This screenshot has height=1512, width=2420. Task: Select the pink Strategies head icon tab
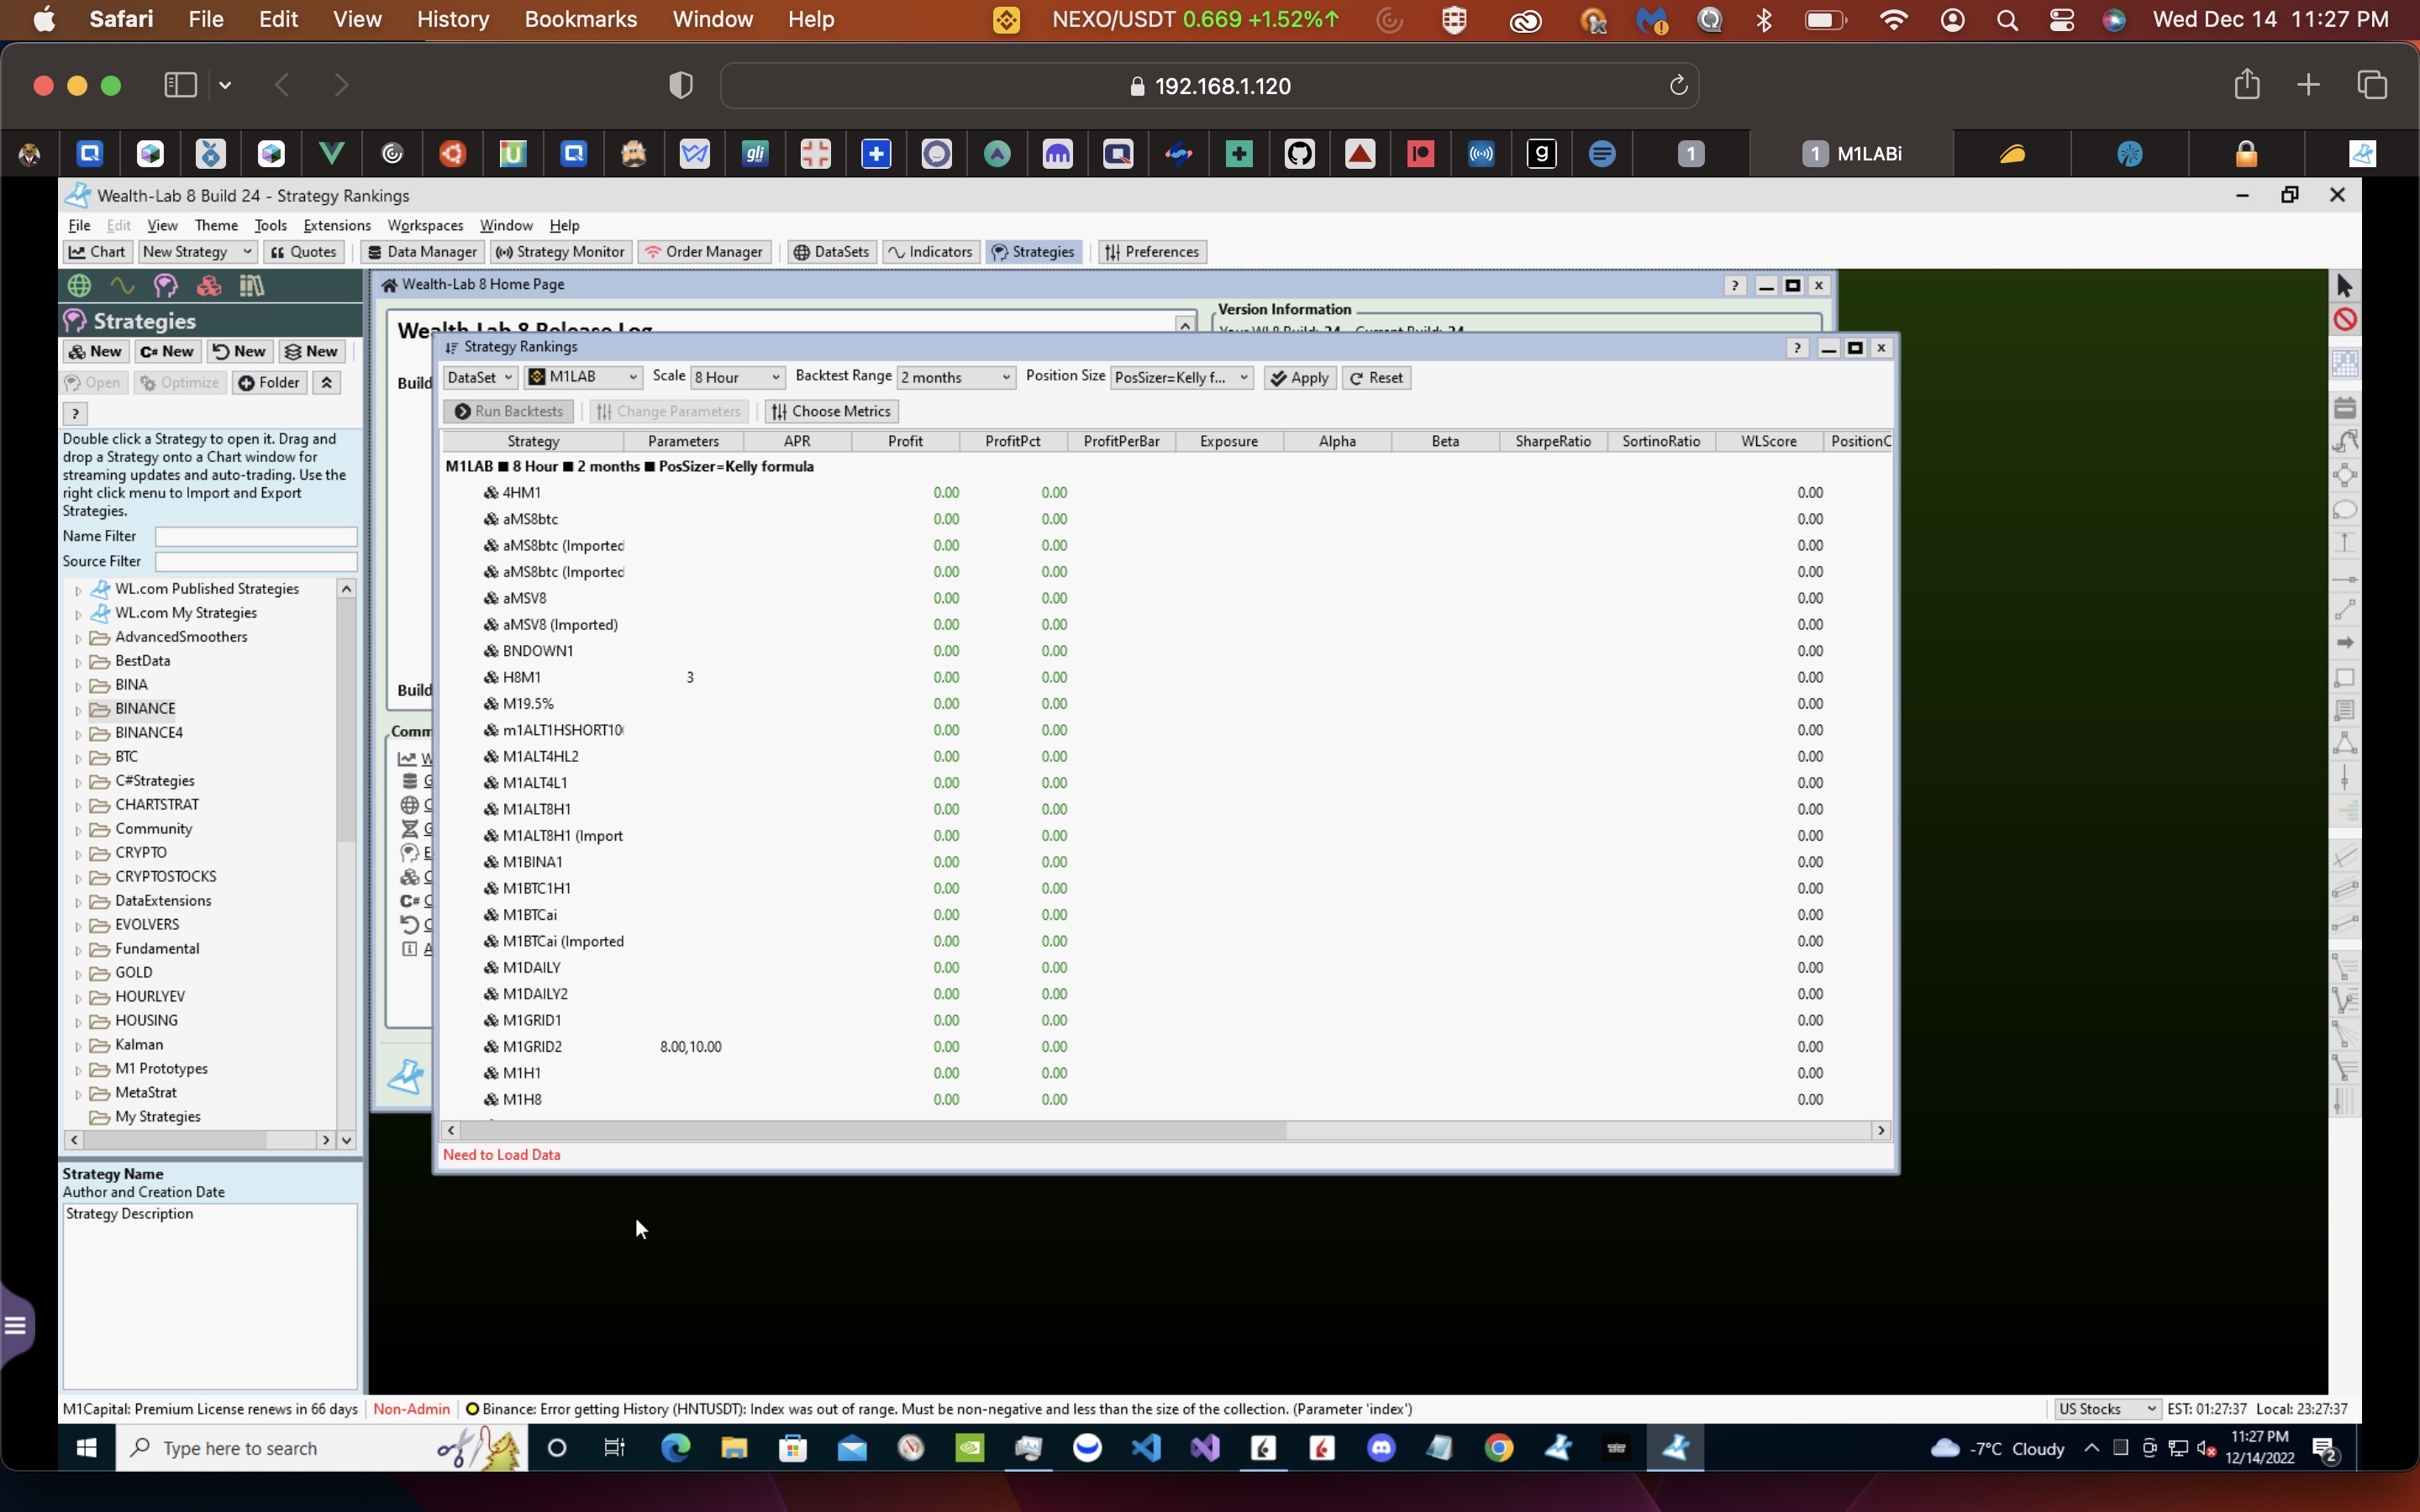coord(165,286)
